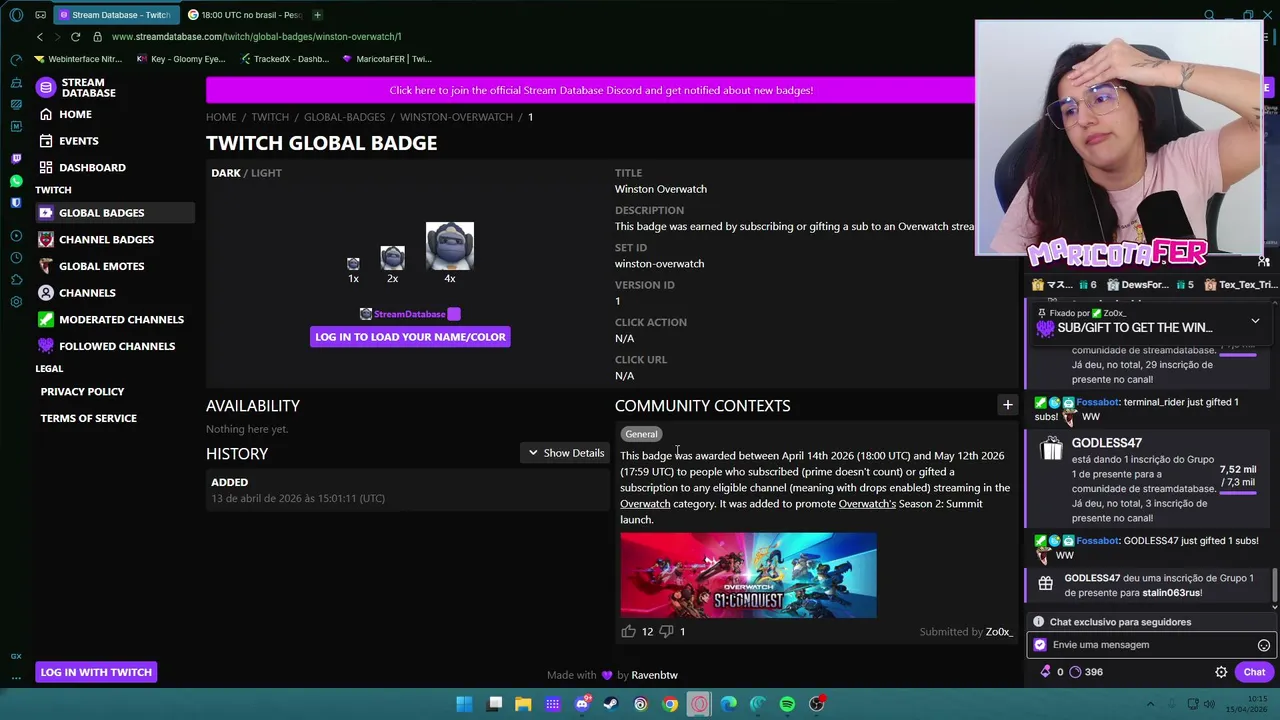Click stalin063rus gift recipient name
This screenshot has width=1280, height=720.
tap(1171, 593)
